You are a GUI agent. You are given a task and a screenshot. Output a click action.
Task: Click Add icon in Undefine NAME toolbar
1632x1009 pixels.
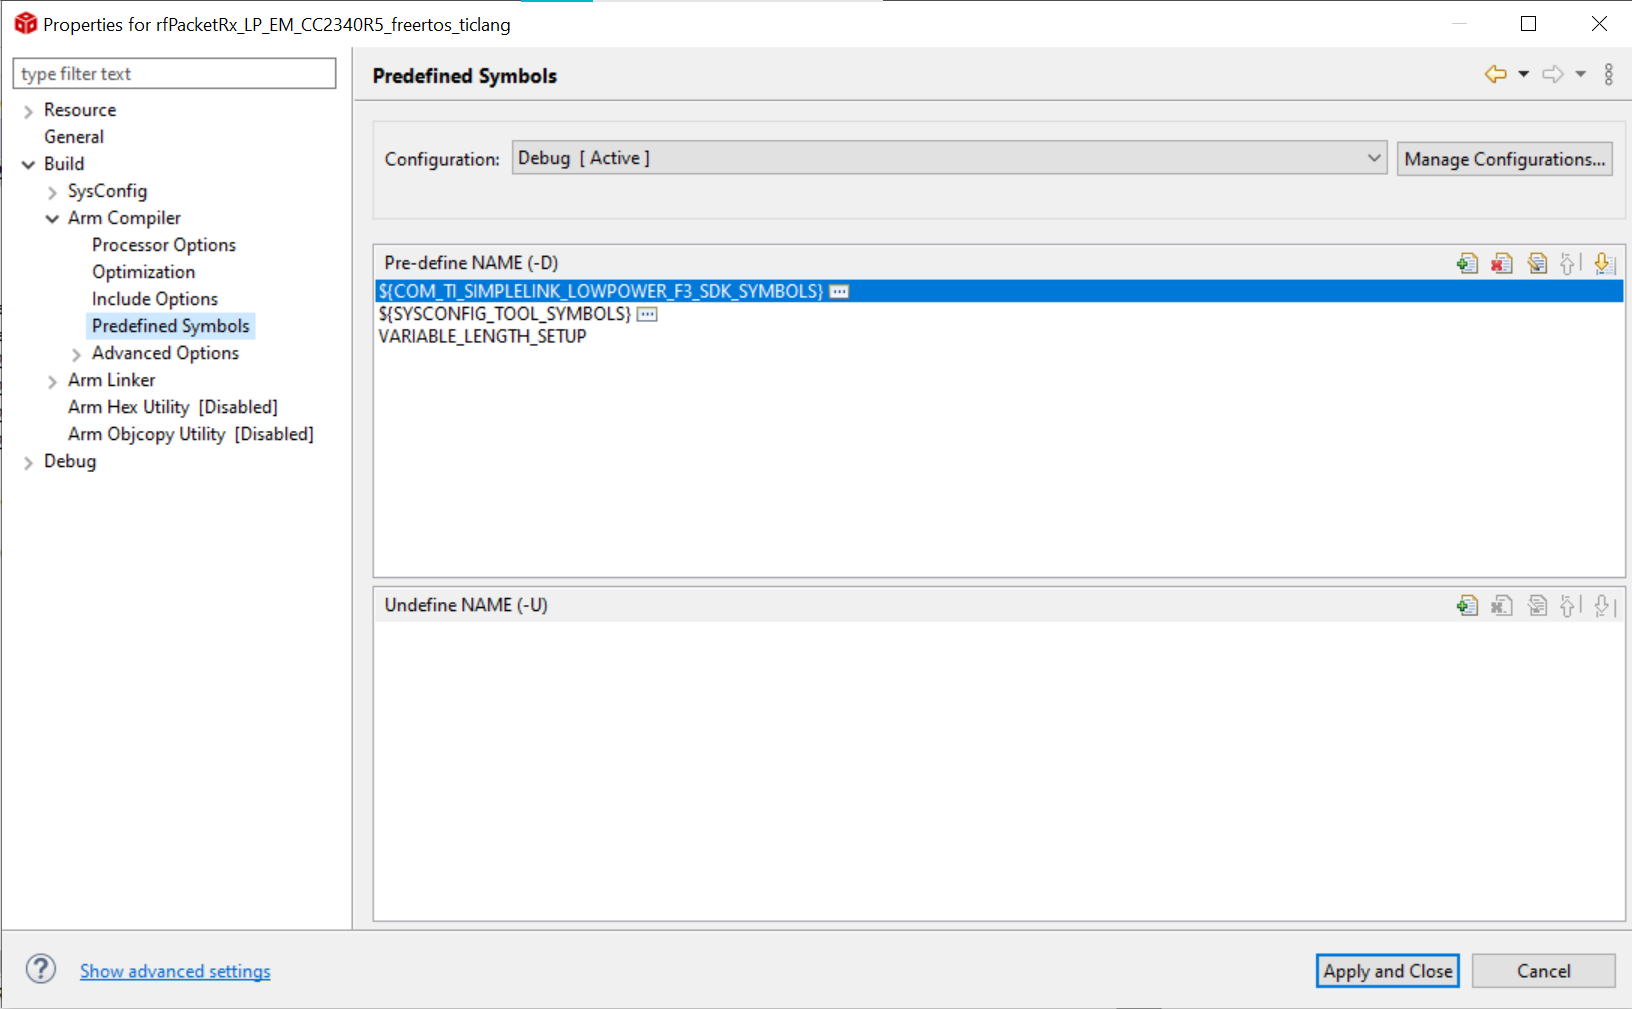(1467, 605)
